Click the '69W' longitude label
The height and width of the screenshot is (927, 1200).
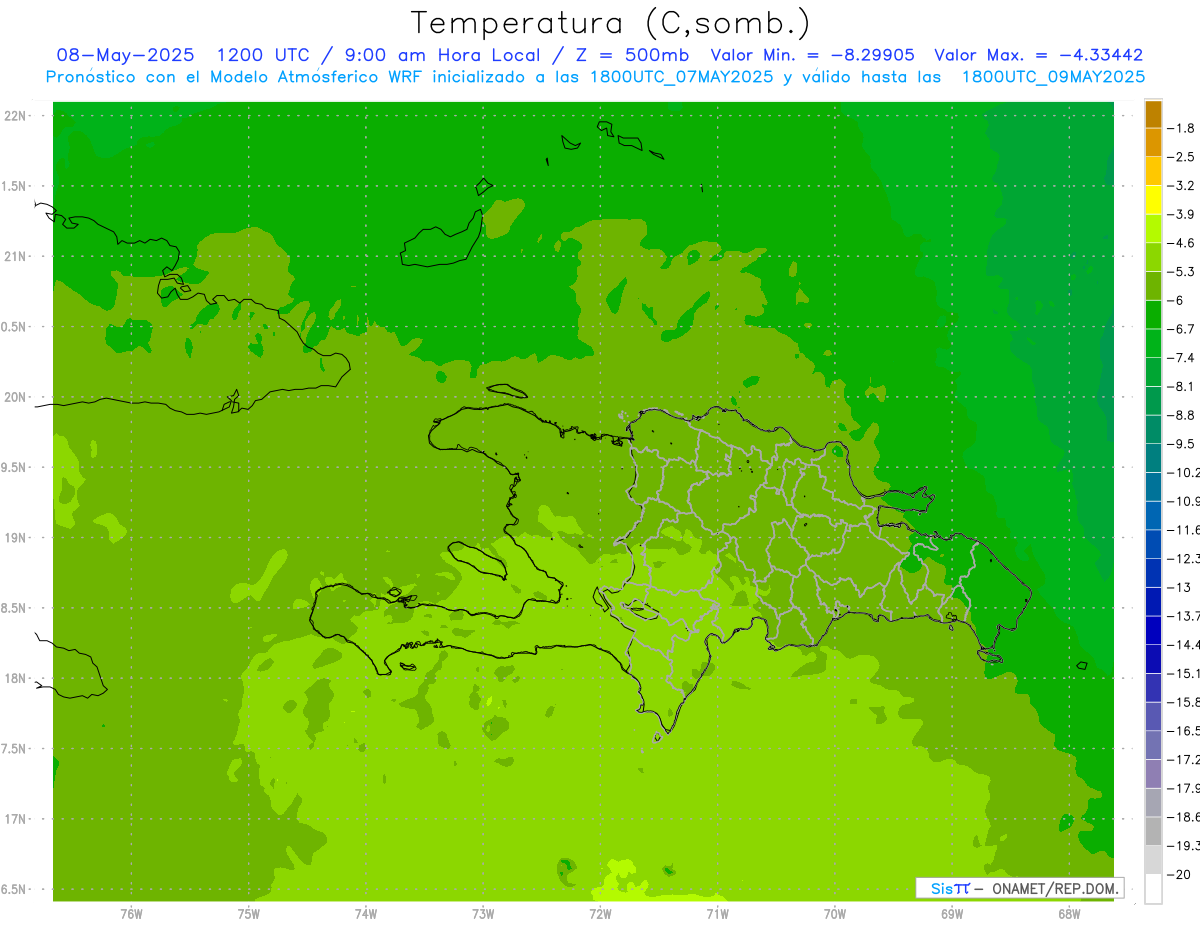tap(952, 914)
